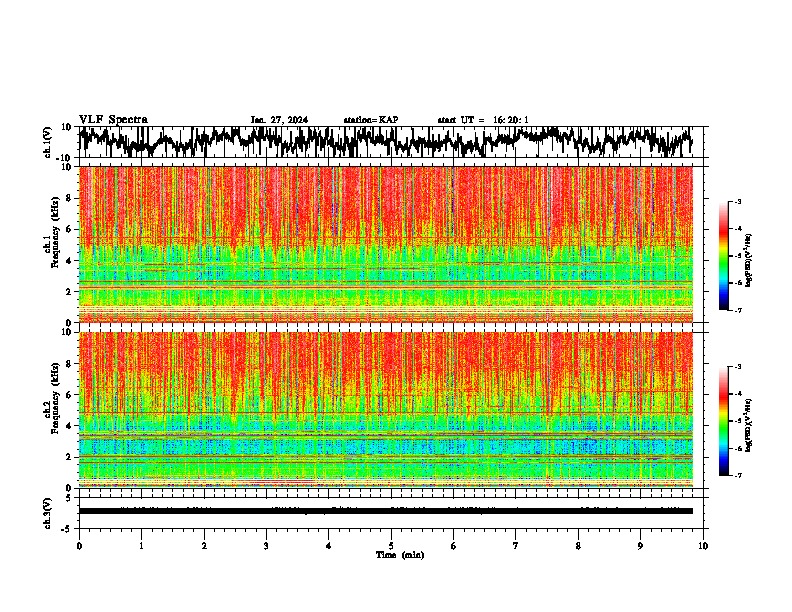Click the "4" kHz tick on the ch.2 frequency axis
This screenshot has height=612, width=792.
point(70,426)
